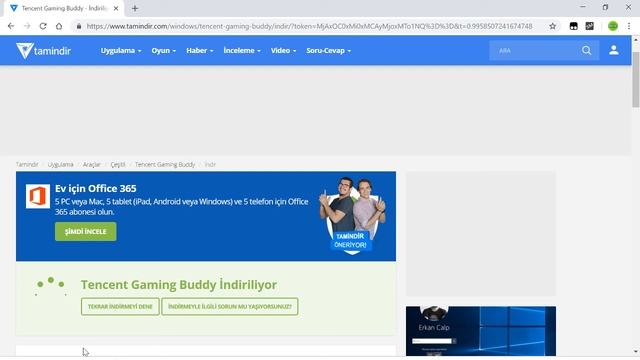Reload the page with the refresh icon
The height and width of the screenshot is (360, 640).
point(43,26)
